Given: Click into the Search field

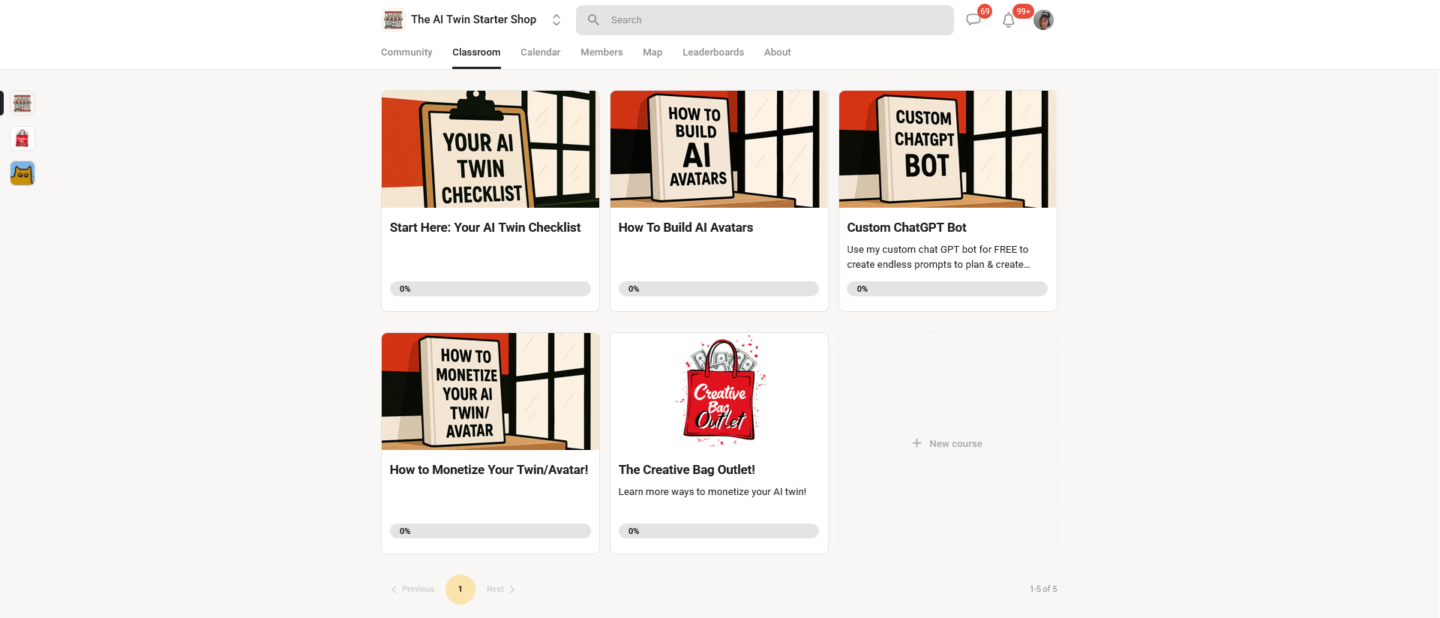Looking at the screenshot, I should [765, 20].
